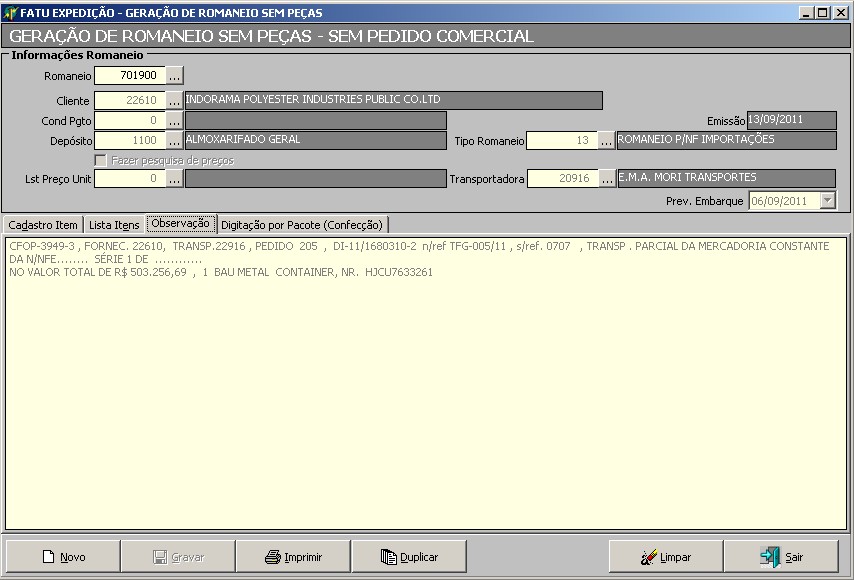Click into the Romaneio number field
Screen dimensions: 854x580
tap(128, 75)
